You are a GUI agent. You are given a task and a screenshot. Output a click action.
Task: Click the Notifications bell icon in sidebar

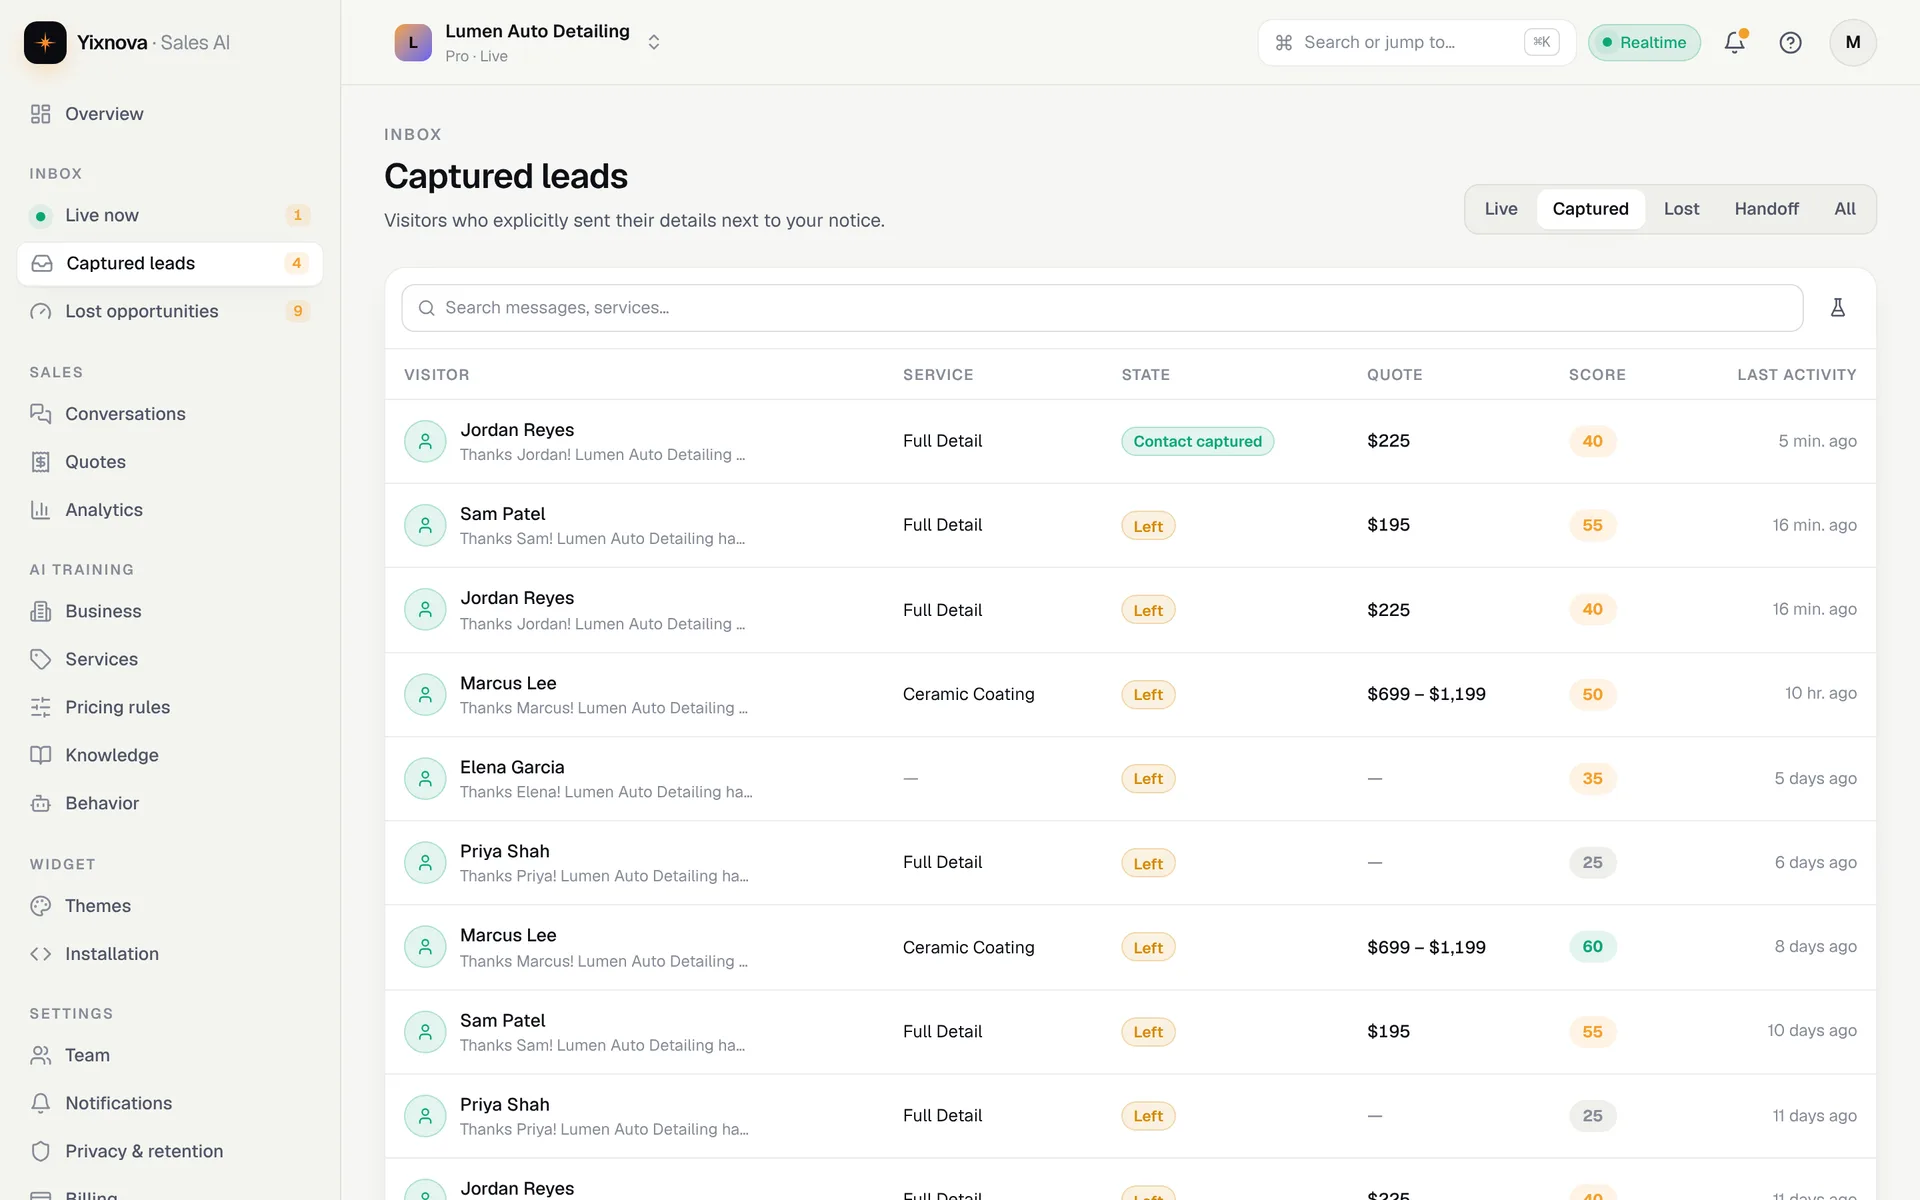click(40, 1103)
